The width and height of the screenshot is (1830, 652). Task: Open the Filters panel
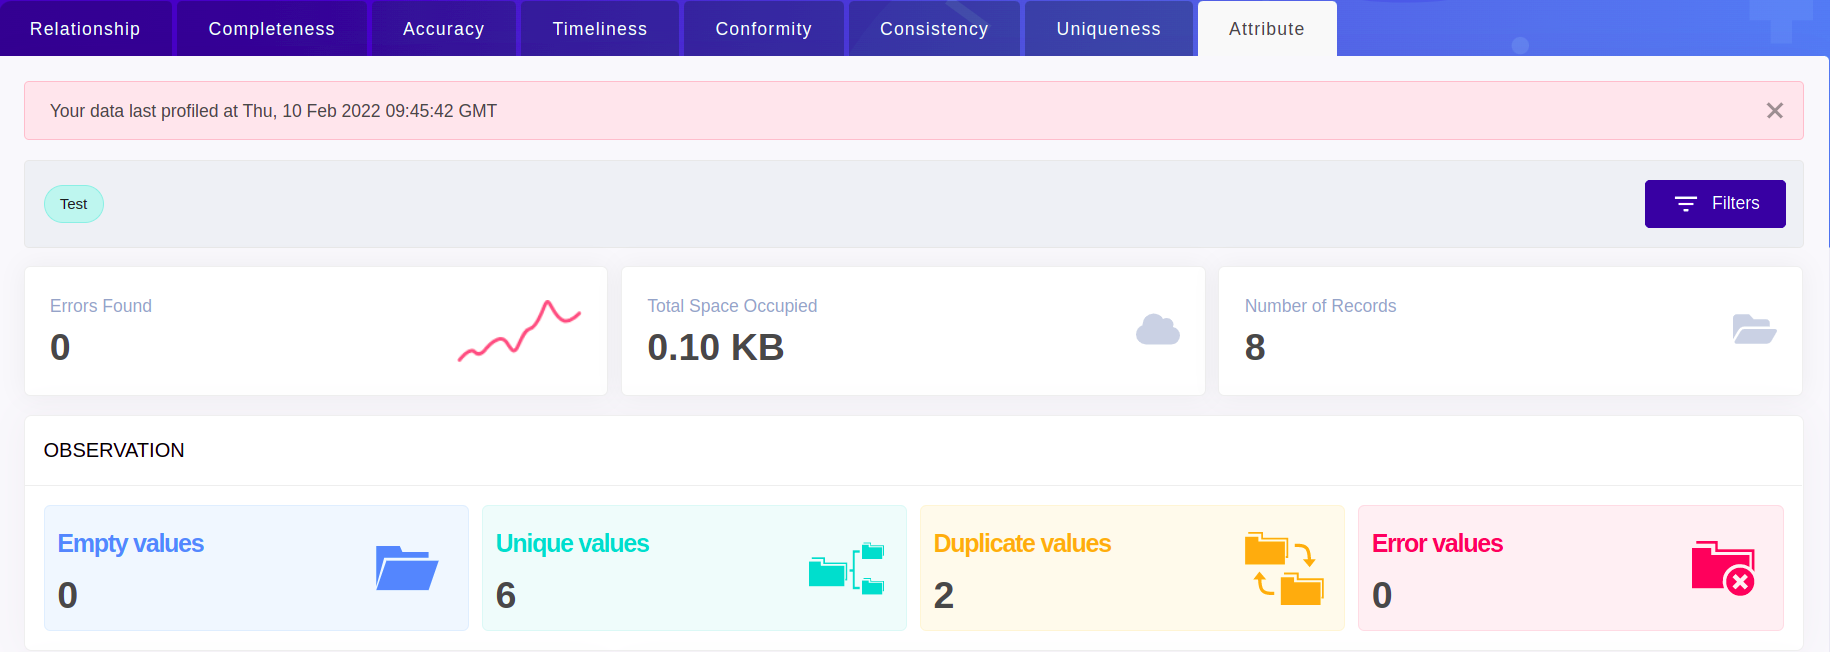1714,204
